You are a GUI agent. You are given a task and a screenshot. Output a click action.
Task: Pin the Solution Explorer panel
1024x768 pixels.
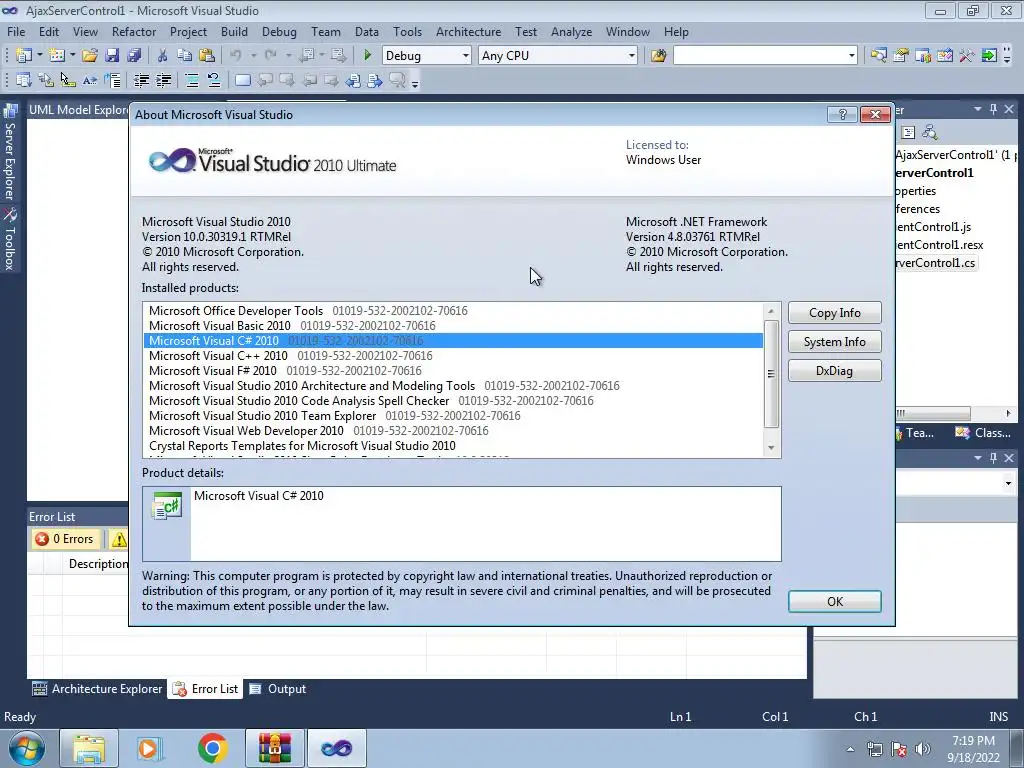[x=993, y=110]
